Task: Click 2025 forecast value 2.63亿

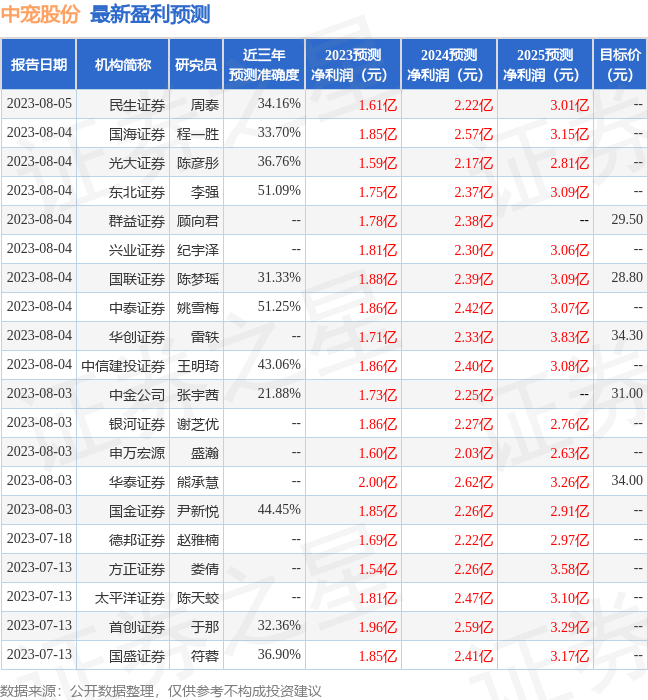Action: pyautogui.click(x=569, y=454)
